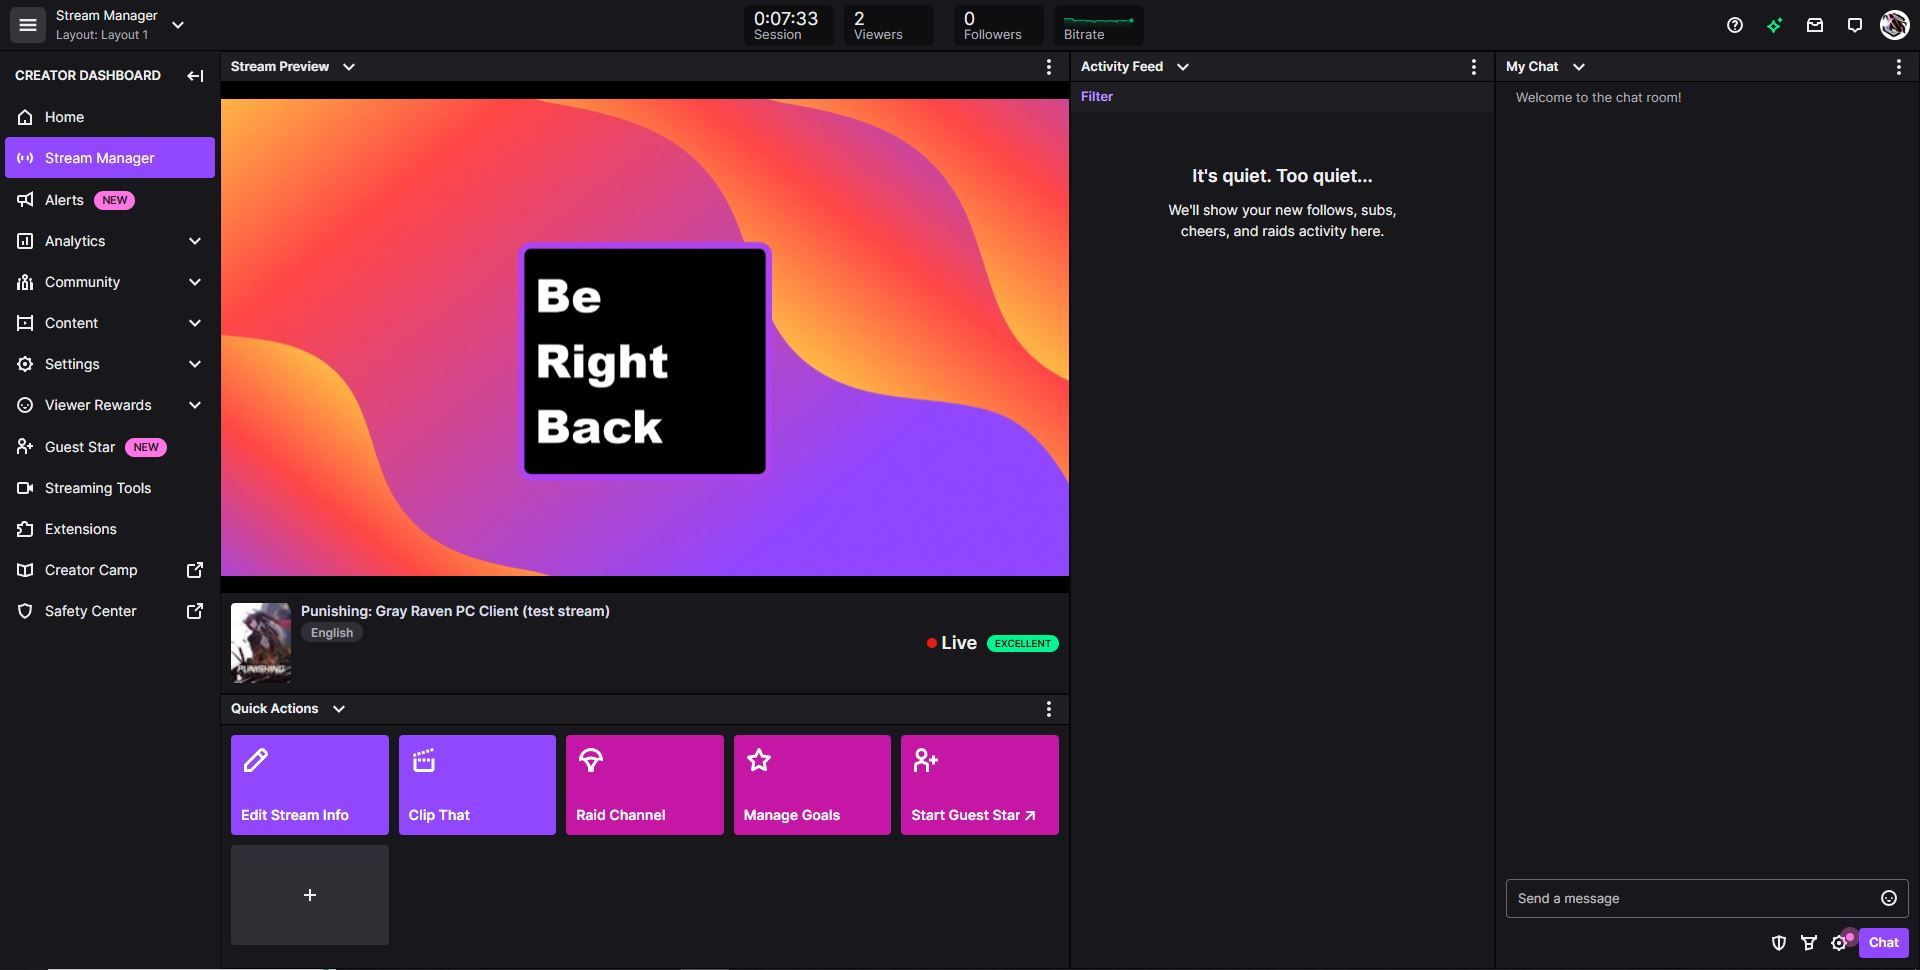The height and width of the screenshot is (970, 1920).
Task: Toggle the left navigation collapse arrow
Action: coord(195,75)
